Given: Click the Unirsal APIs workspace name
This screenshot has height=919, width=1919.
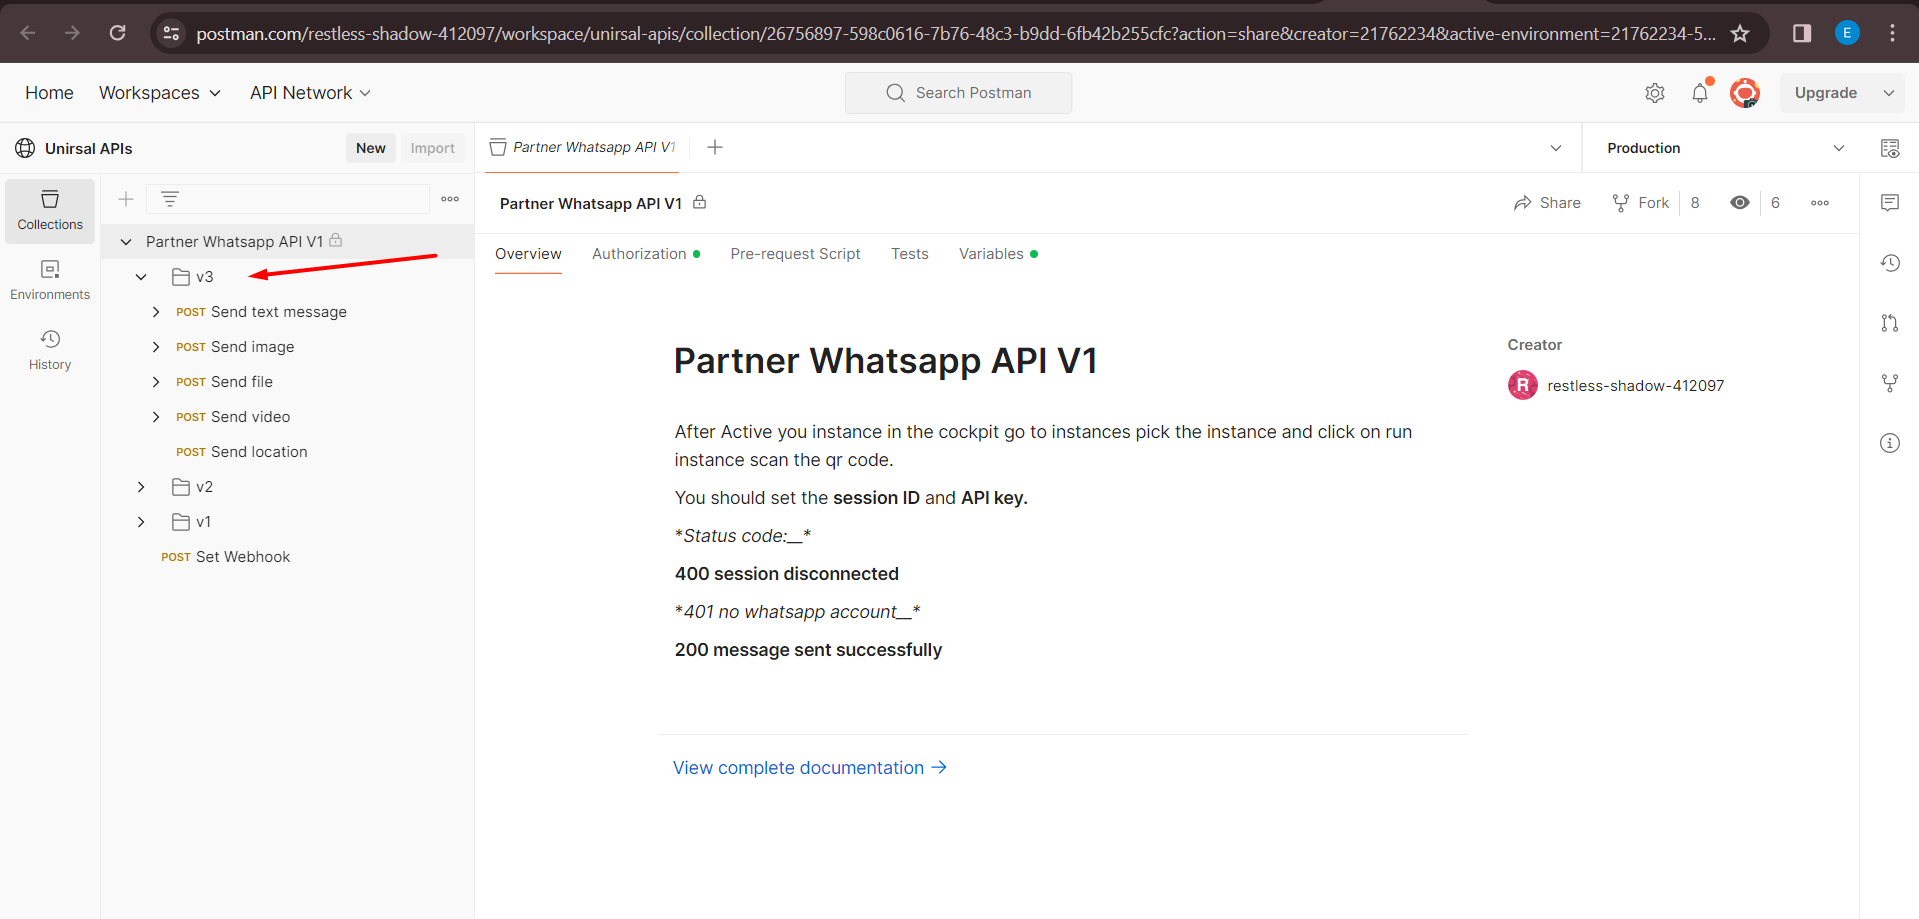Looking at the screenshot, I should coord(88,148).
